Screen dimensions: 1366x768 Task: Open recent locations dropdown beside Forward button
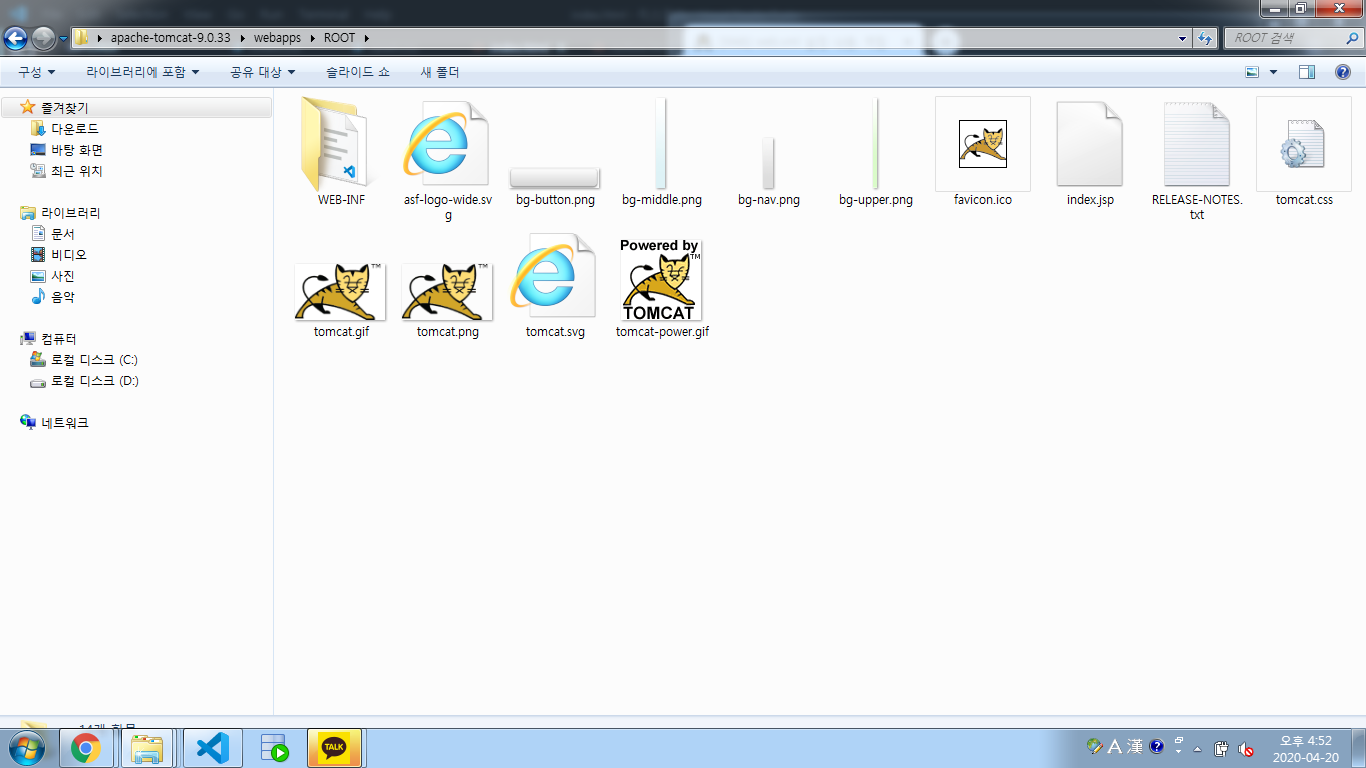point(64,39)
